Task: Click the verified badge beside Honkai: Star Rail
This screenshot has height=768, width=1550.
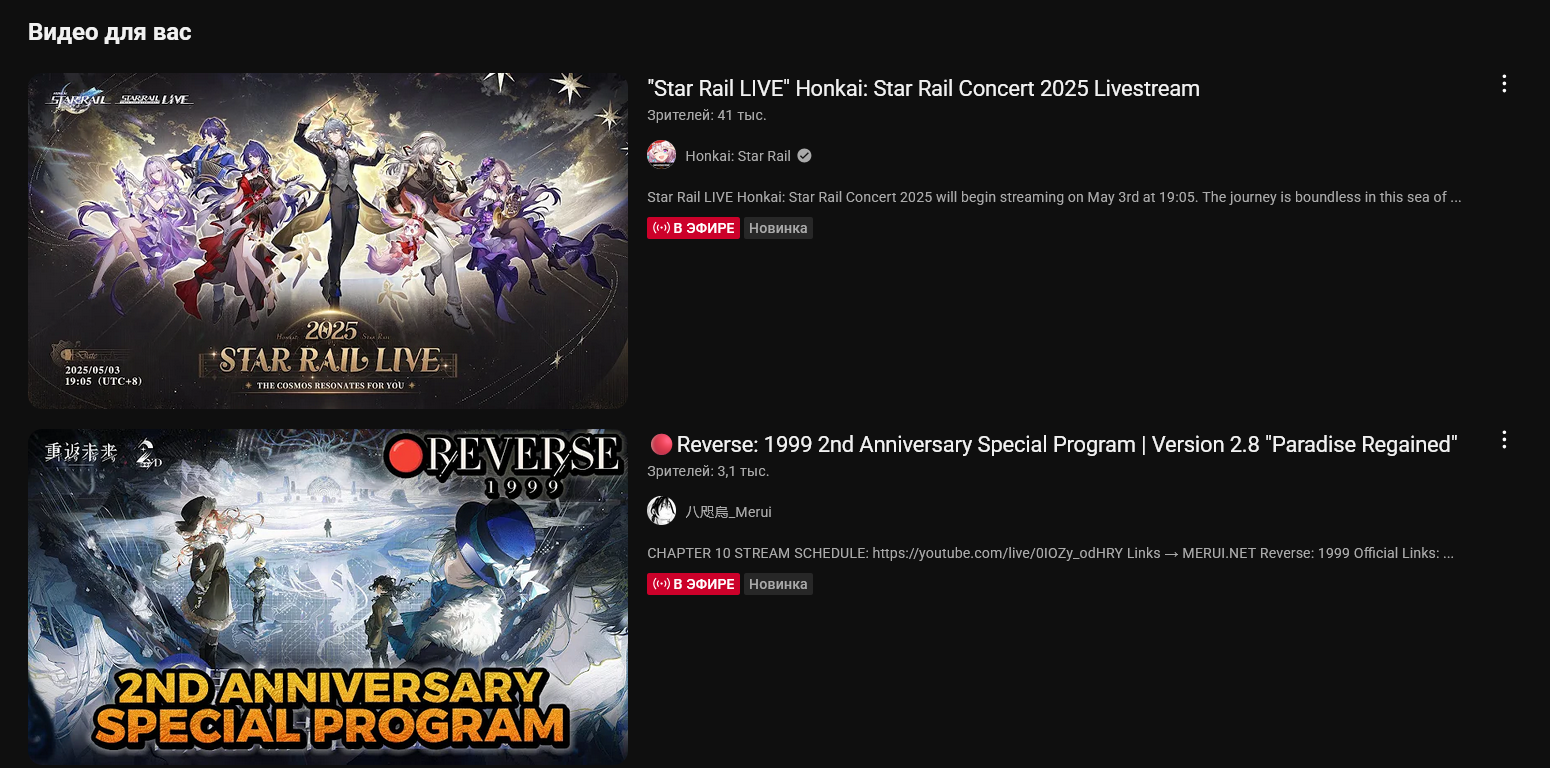Action: point(804,156)
